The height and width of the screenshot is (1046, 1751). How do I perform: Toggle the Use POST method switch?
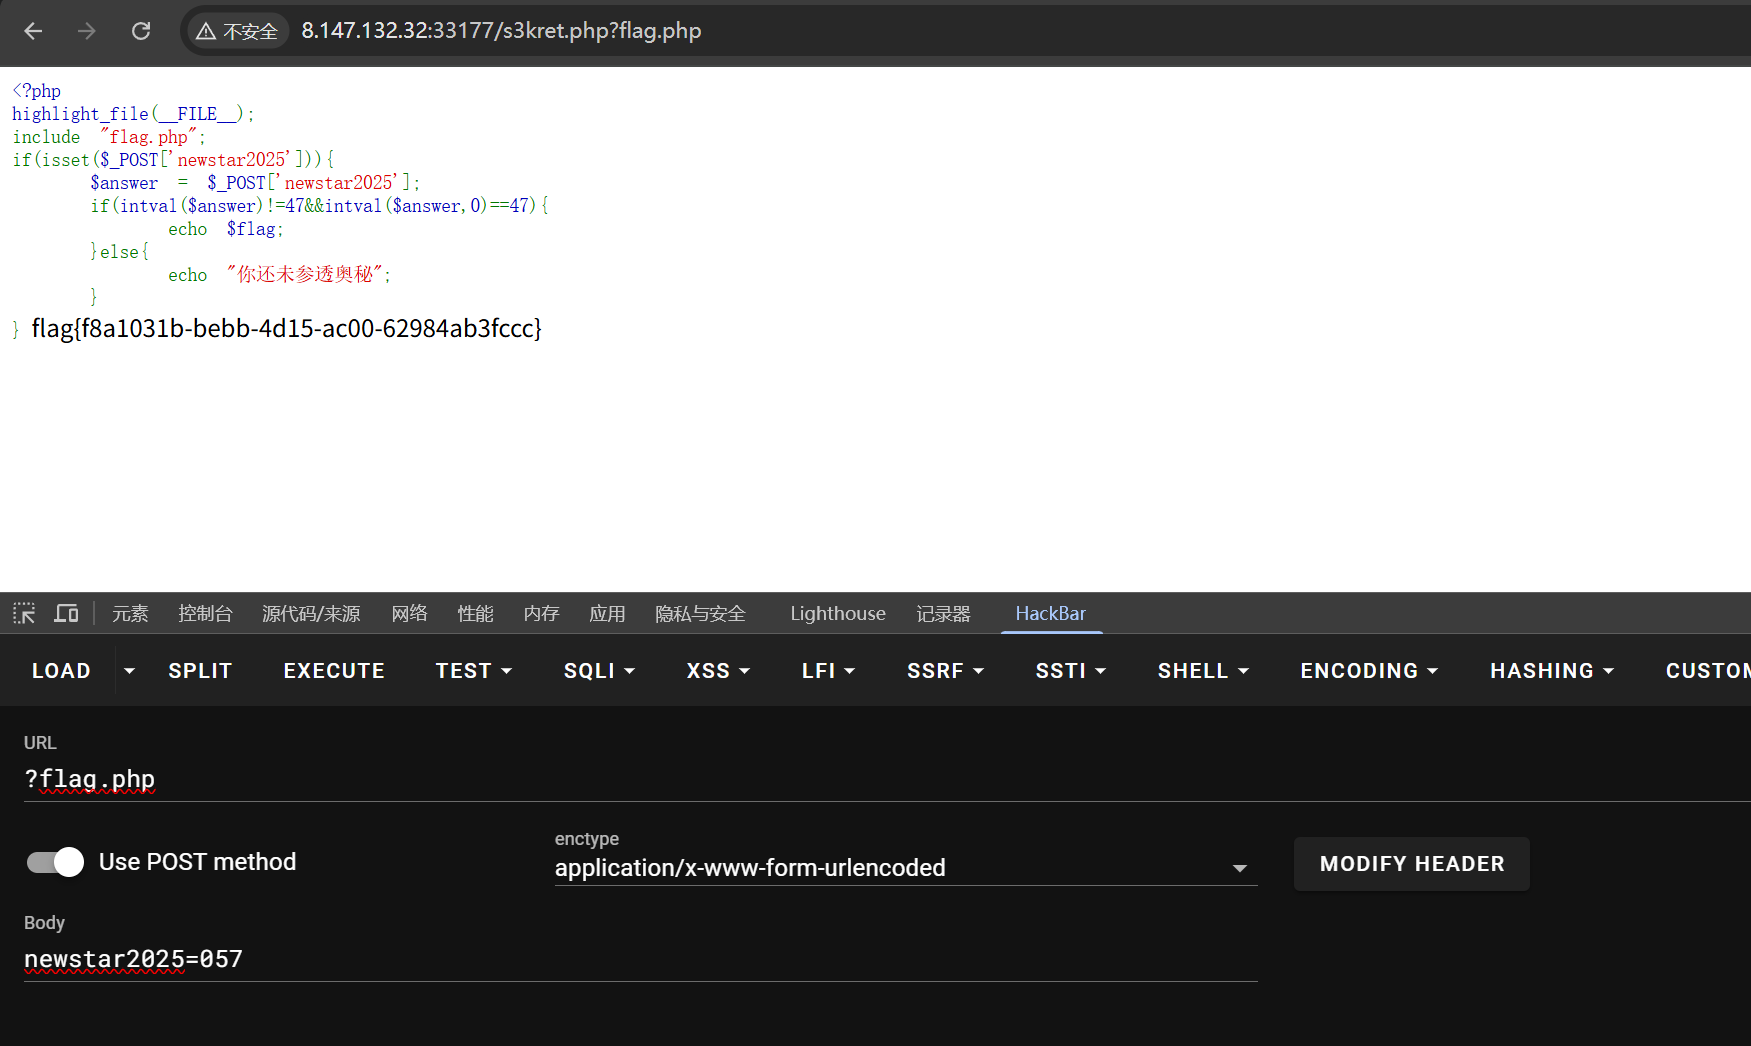tap(56, 862)
